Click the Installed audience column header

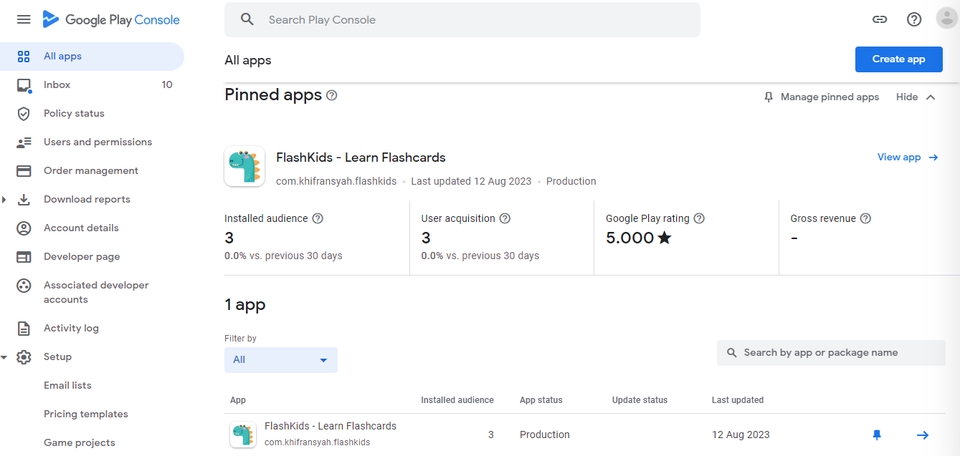(x=457, y=400)
